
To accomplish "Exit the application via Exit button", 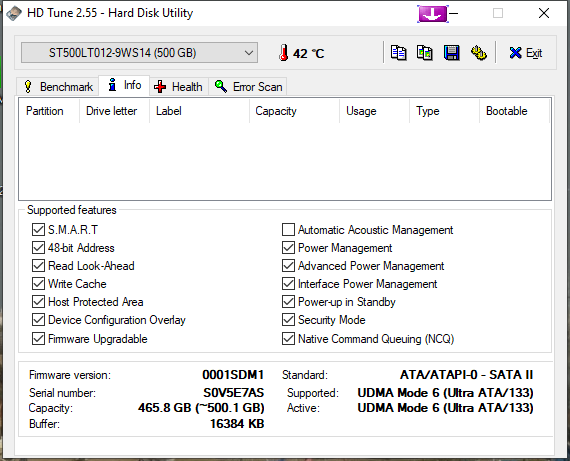I will (526, 53).
